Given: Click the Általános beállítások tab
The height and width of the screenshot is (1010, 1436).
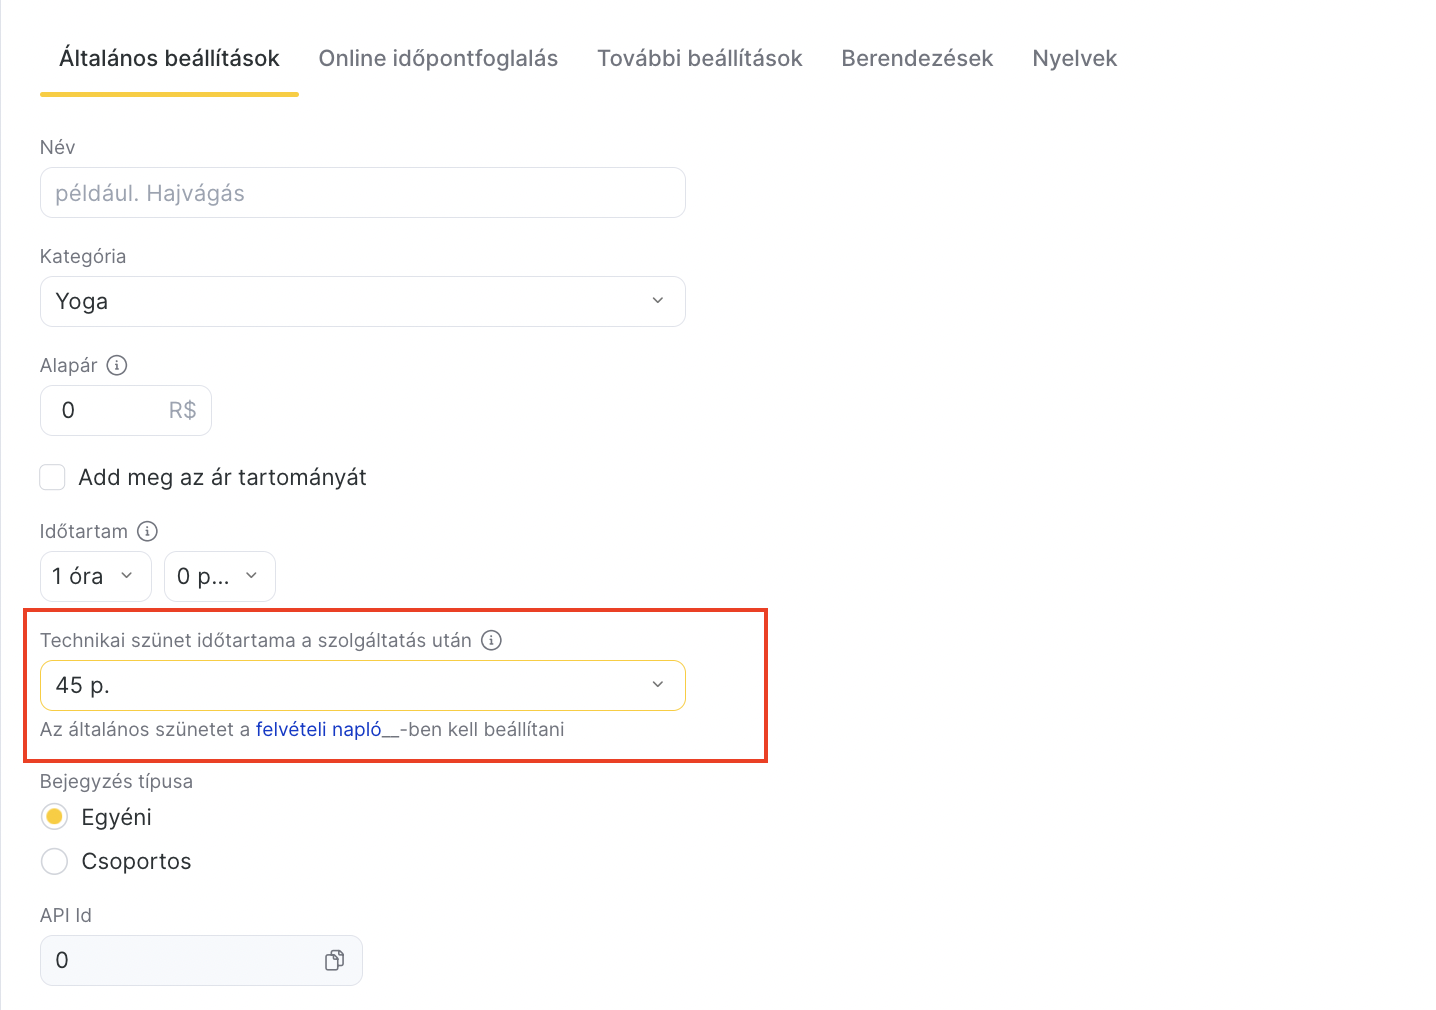Looking at the screenshot, I should click(x=169, y=58).
